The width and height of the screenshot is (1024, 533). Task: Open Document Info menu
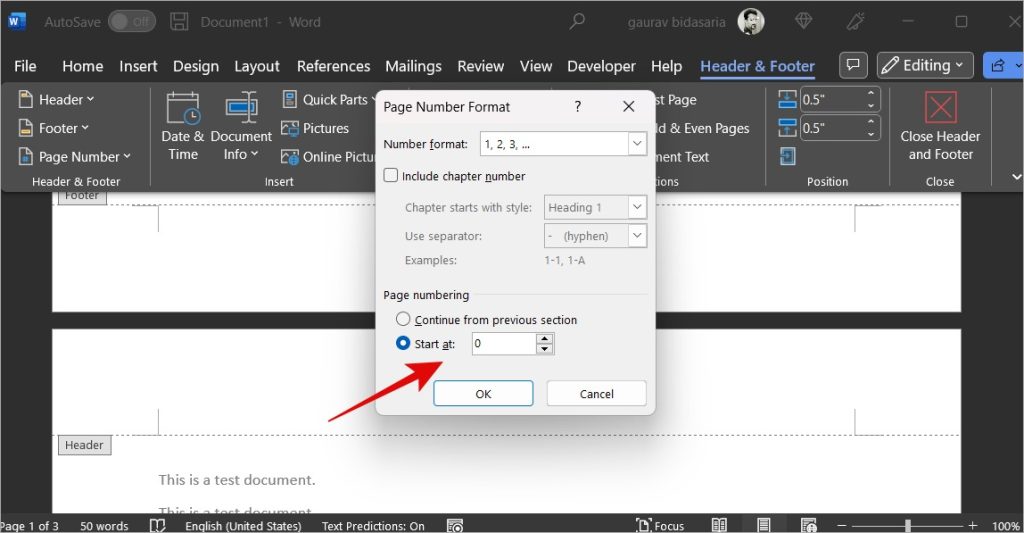(x=241, y=126)
